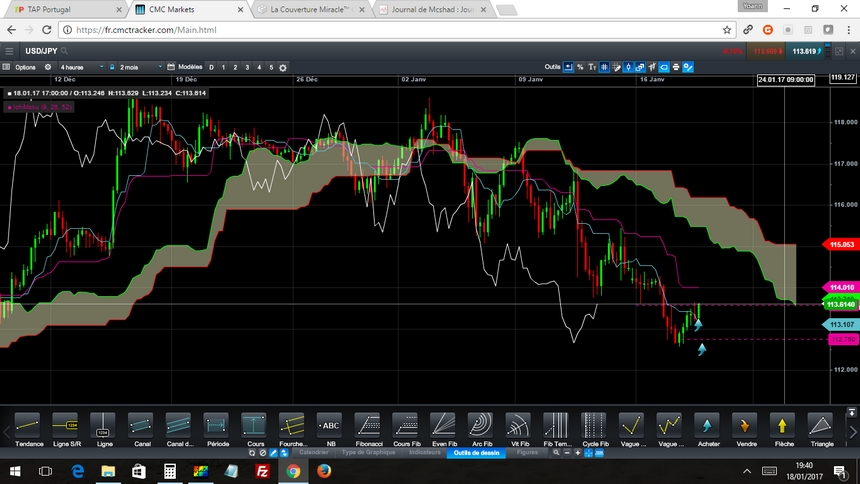Open the 4 heures interval dropdown
860x484 pixels.
[81, 67]
